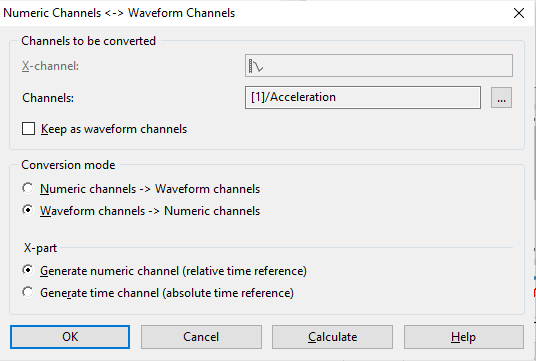
Task: Click the 'Conversion mode' group heading
Action: click(x=68, y=165)
